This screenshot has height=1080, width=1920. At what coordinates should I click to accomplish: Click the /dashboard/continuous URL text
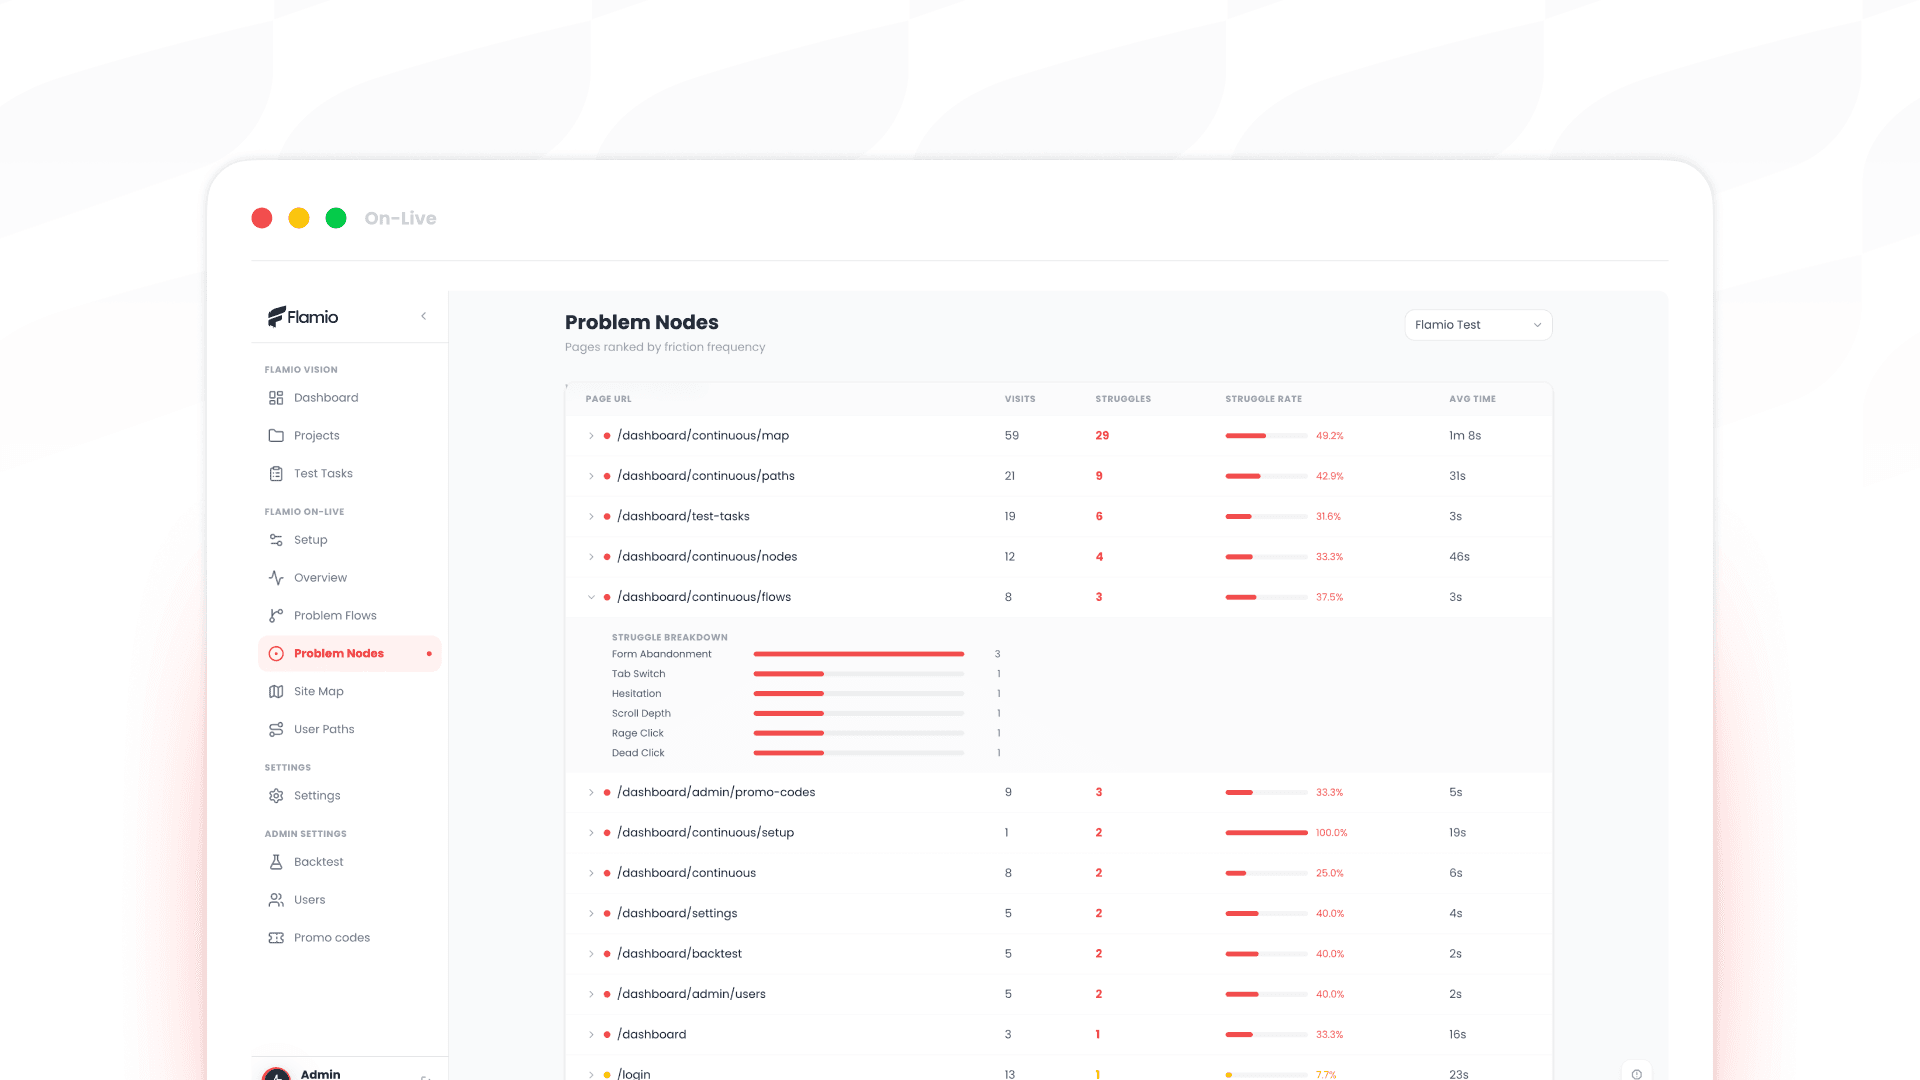(x=687, y=873)
